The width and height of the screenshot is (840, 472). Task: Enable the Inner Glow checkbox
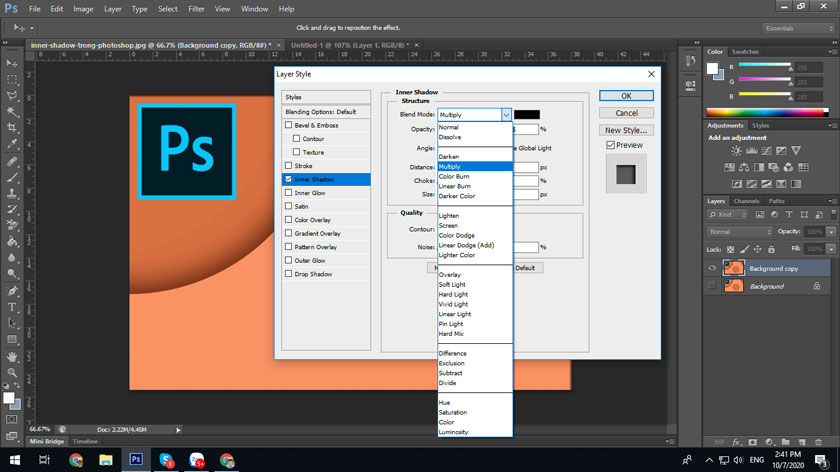coord(289,192)
